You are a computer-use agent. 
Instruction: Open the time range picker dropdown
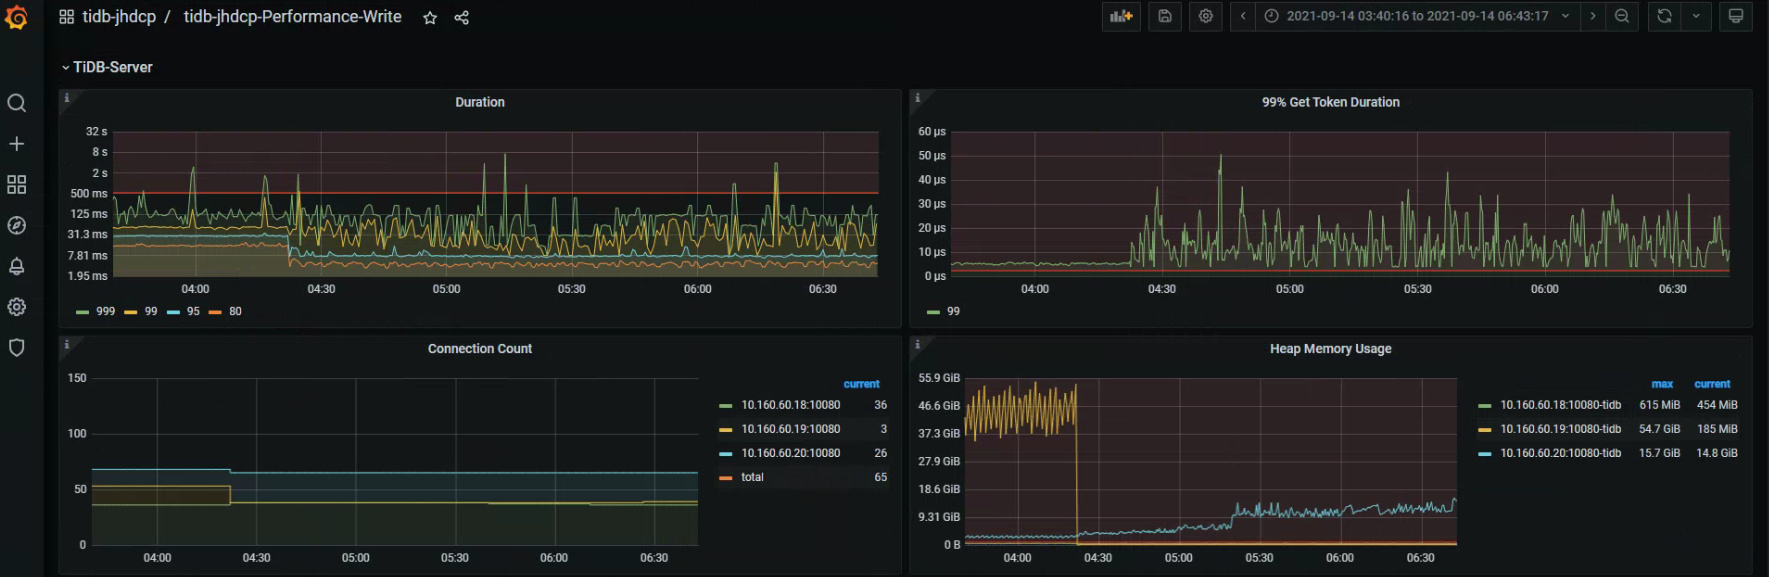1416,16
